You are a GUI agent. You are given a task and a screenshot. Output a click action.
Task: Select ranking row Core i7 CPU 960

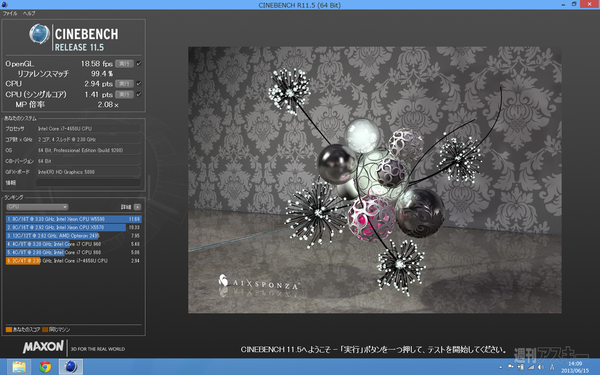[73, 244]
